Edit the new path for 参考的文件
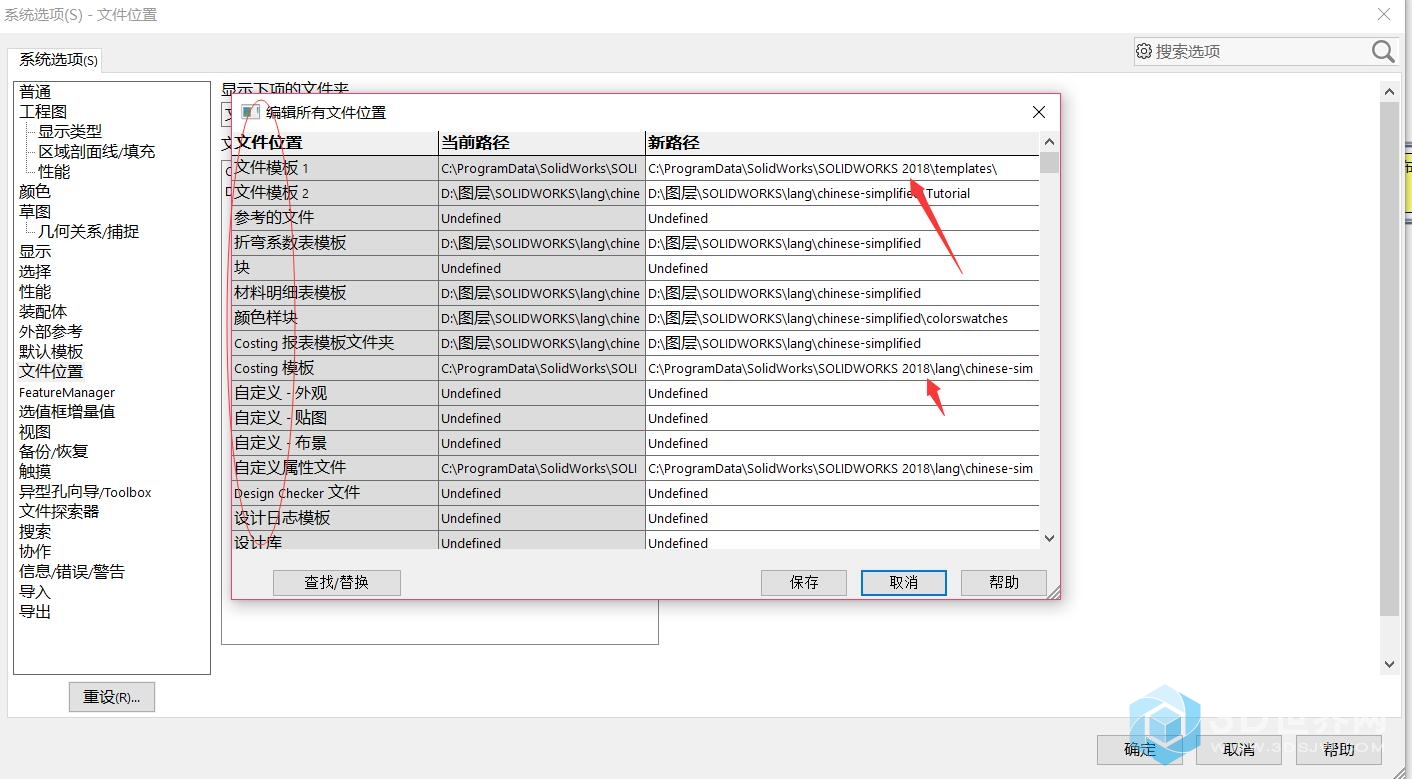1412x779 pixels. (842, 218)
